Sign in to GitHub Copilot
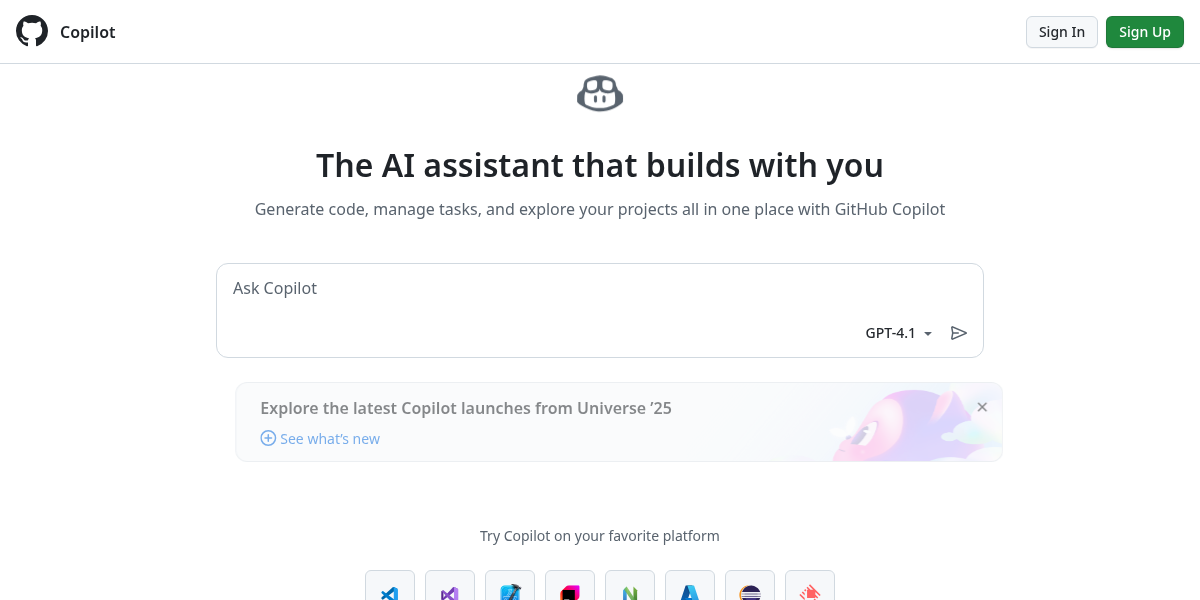Screen dimensions: 1200x600 (x=1061, y=31)
